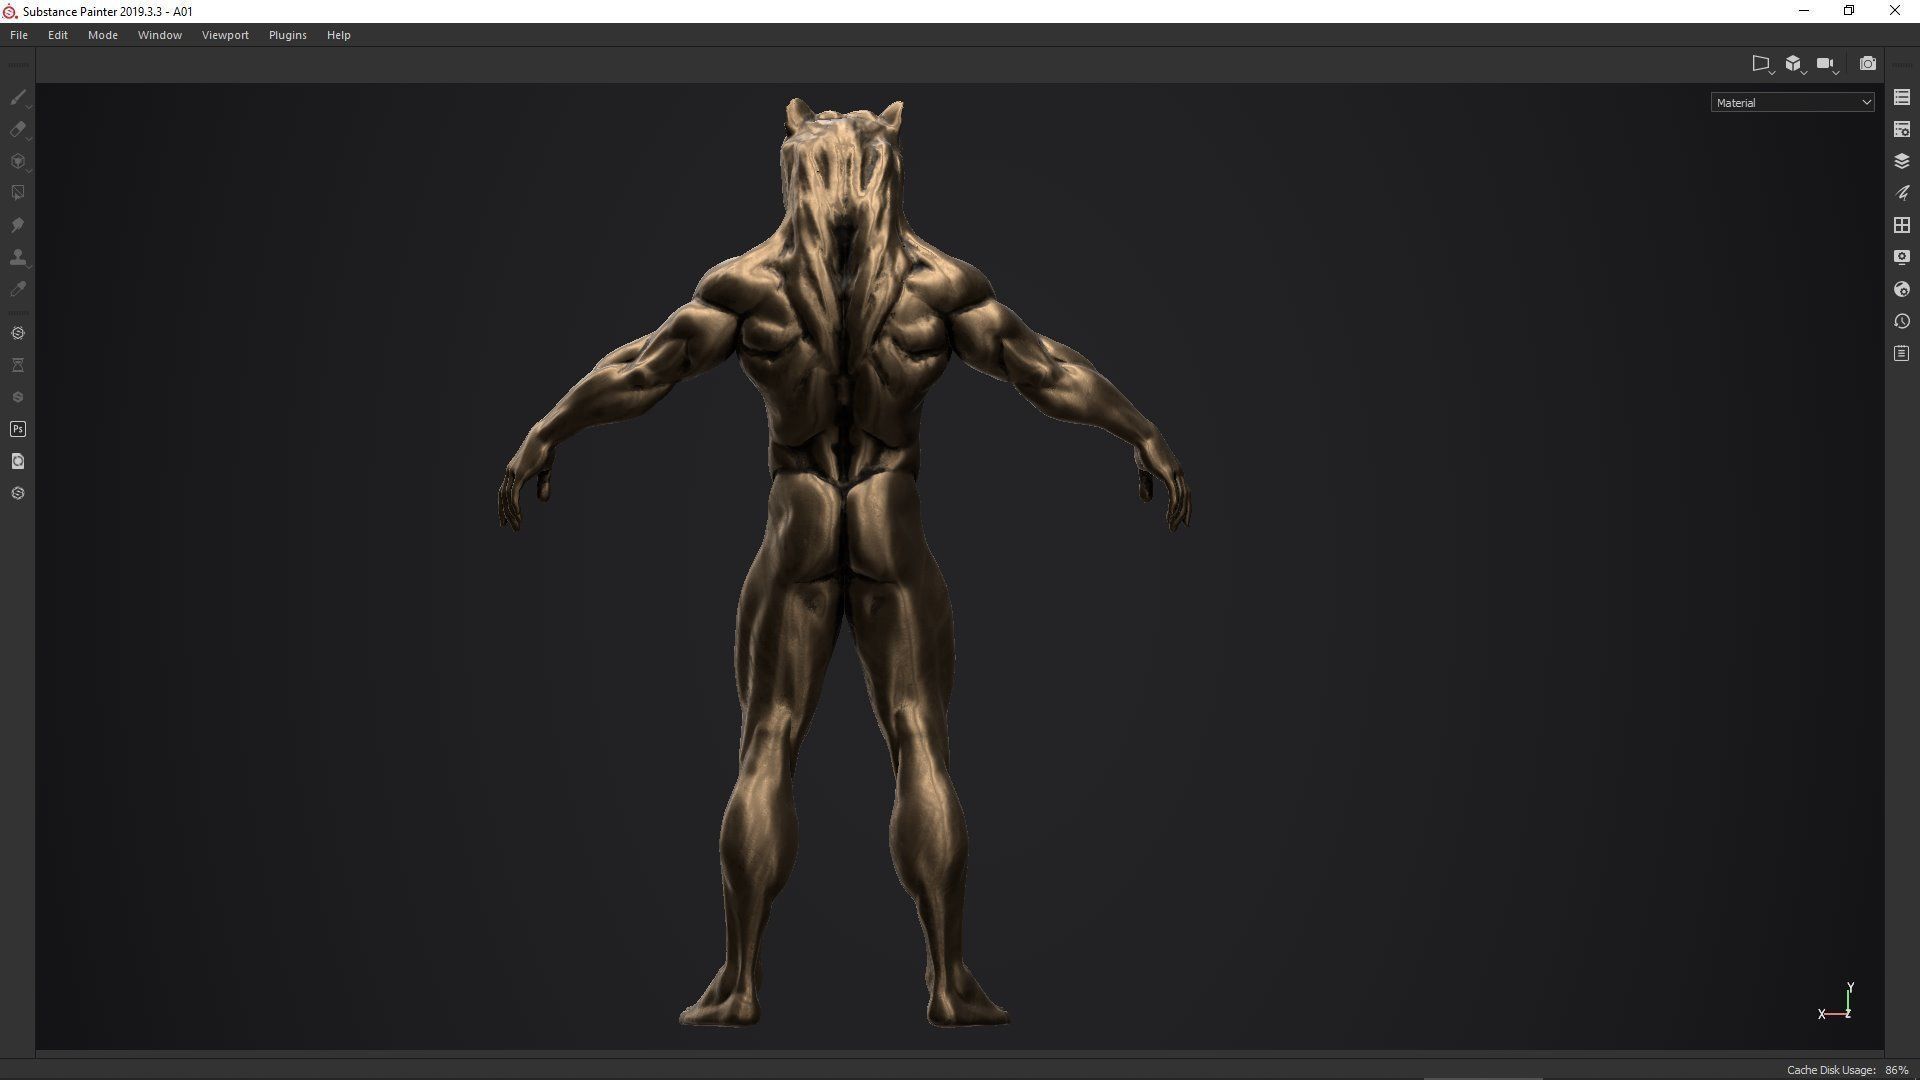Viewport: 1920px width, 1080px height.
Task: Select the Projection tool cube icon
Action: click(x=18, y=161)
